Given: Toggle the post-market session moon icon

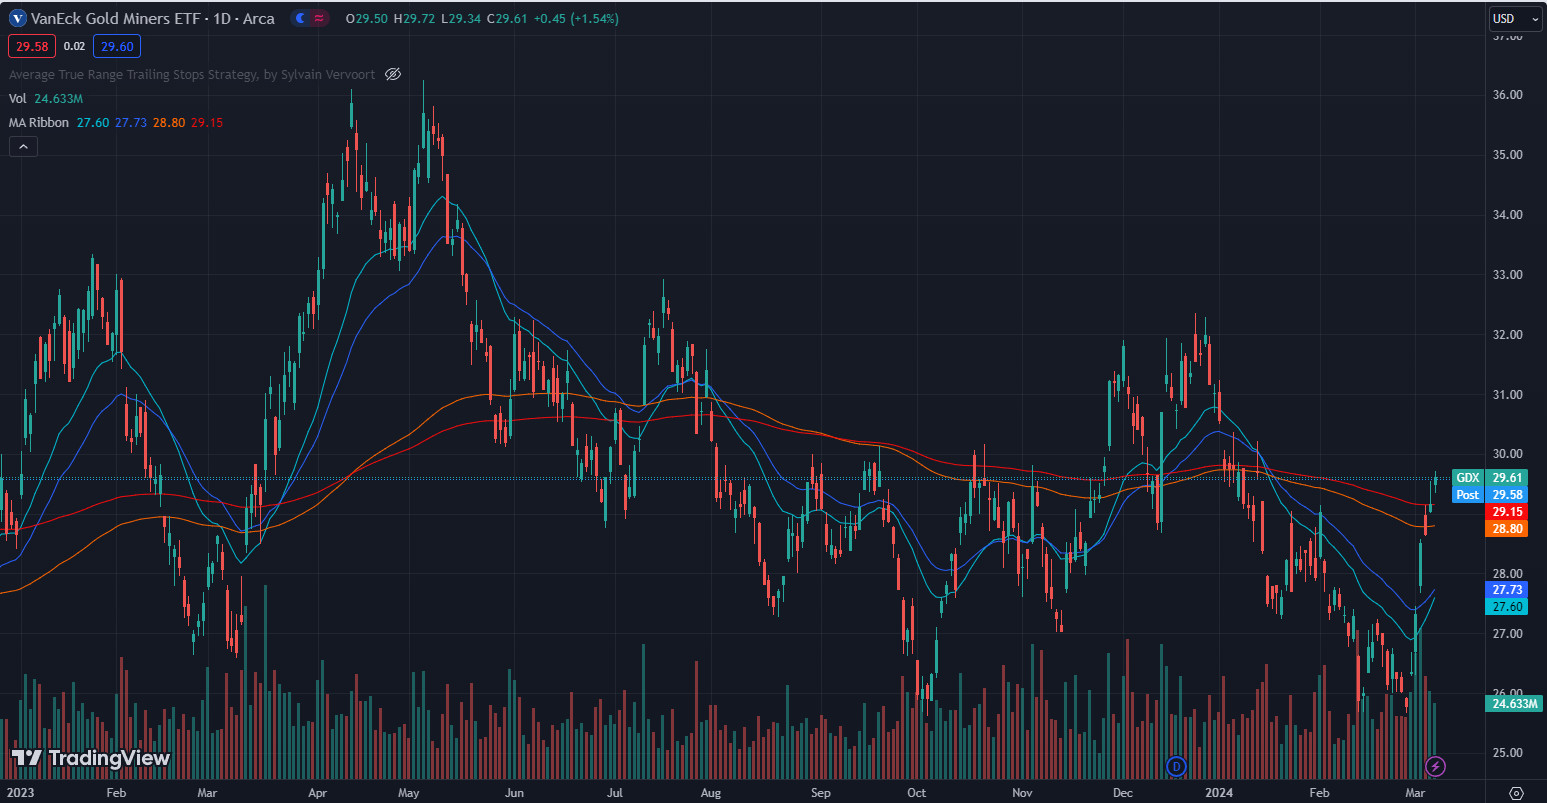Looking at the screenshot, I should (301, 18).
